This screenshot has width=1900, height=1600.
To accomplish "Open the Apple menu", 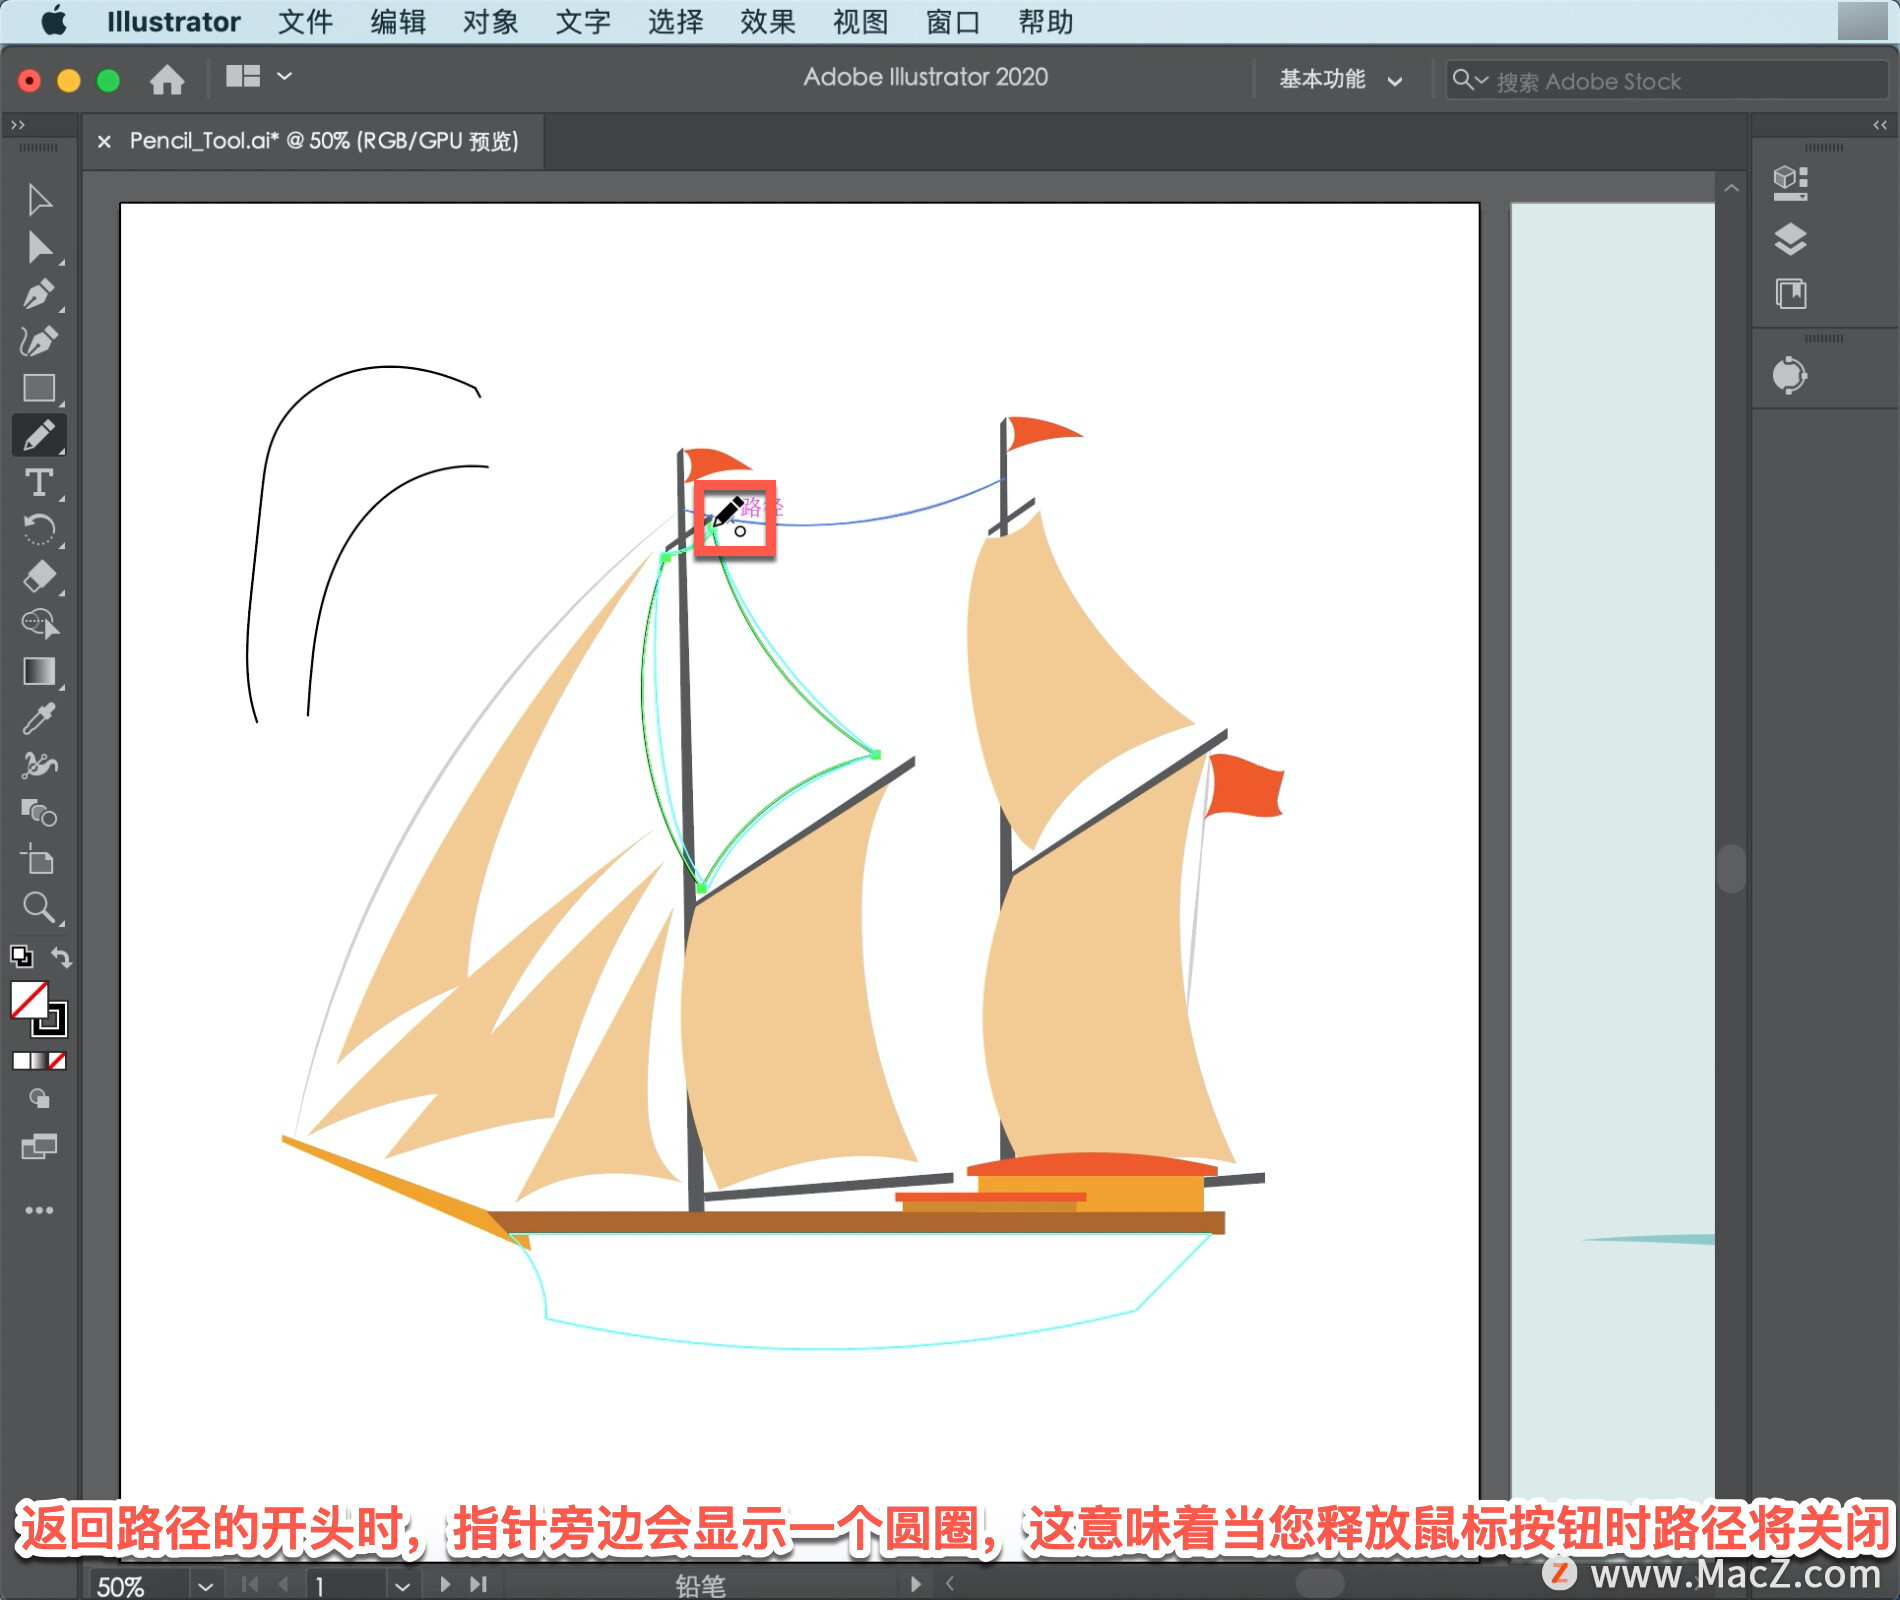I will pyautogui.click(x=54, y=21).
